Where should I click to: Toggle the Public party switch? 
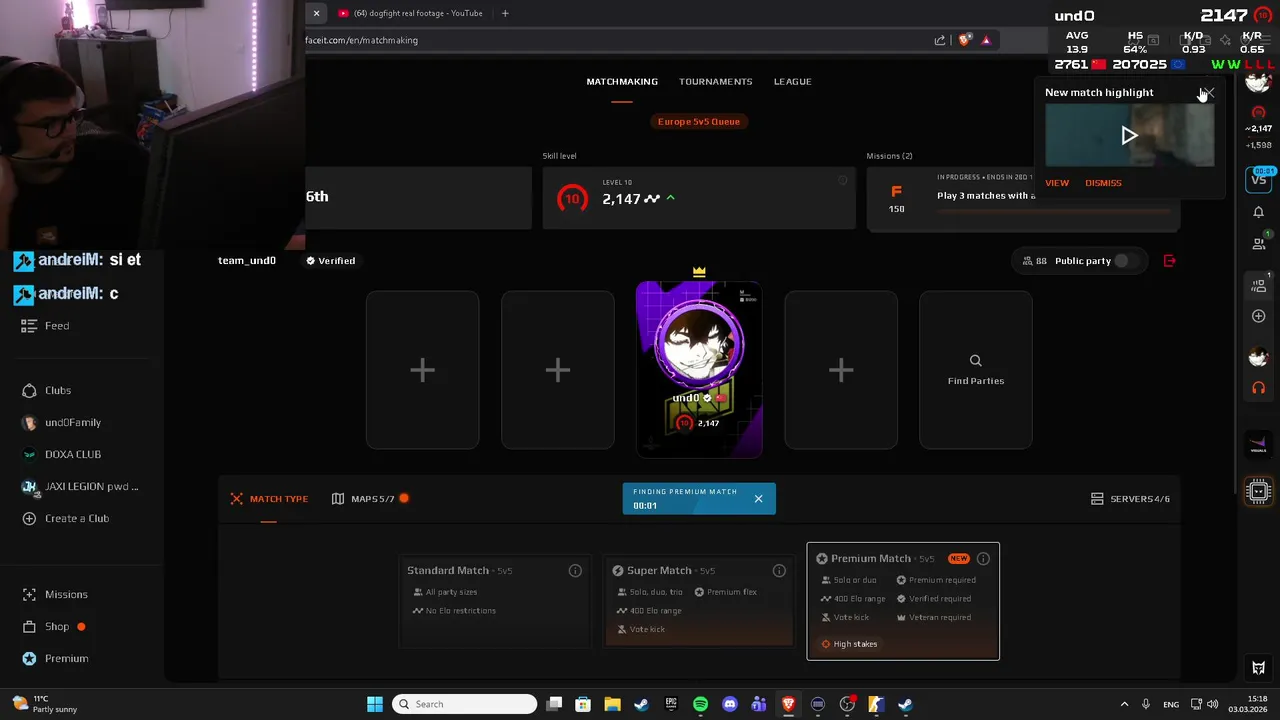coord(1124,261)
